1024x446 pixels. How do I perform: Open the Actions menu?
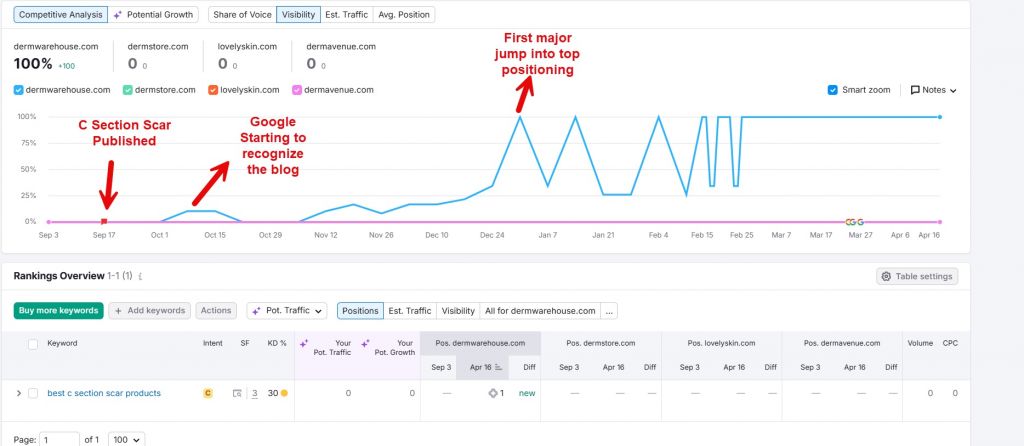(216, 311)
